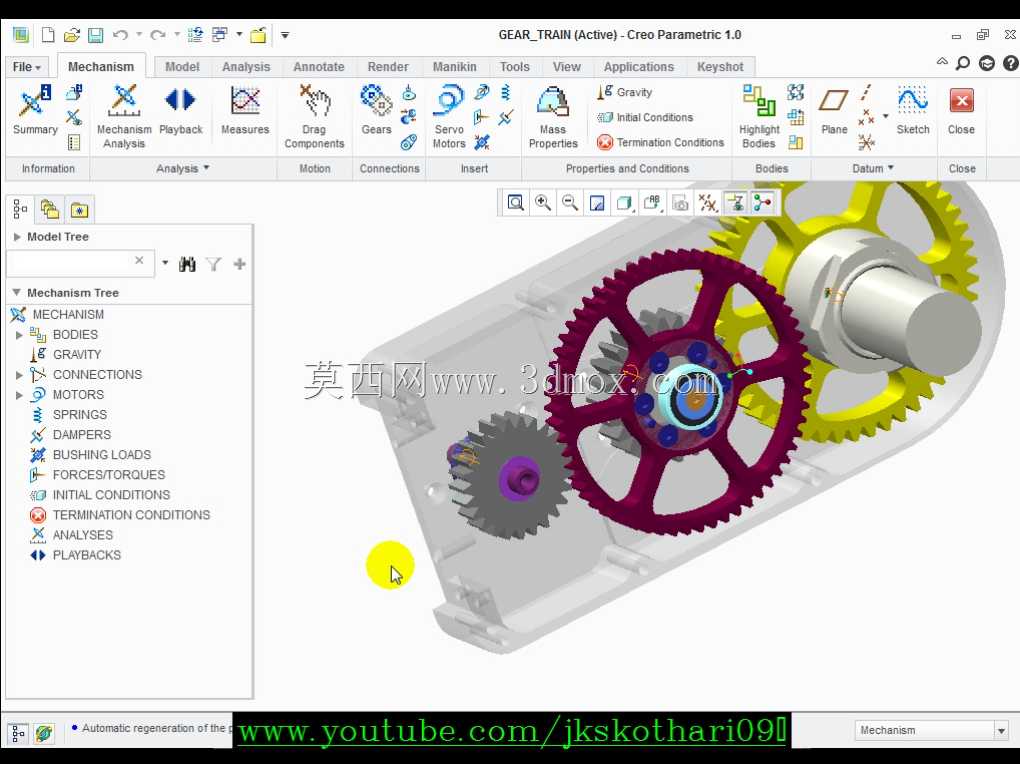Open the folder browser navigator tab
Viewport: 1020px width, 764px height.
click(x=49, y=210)
